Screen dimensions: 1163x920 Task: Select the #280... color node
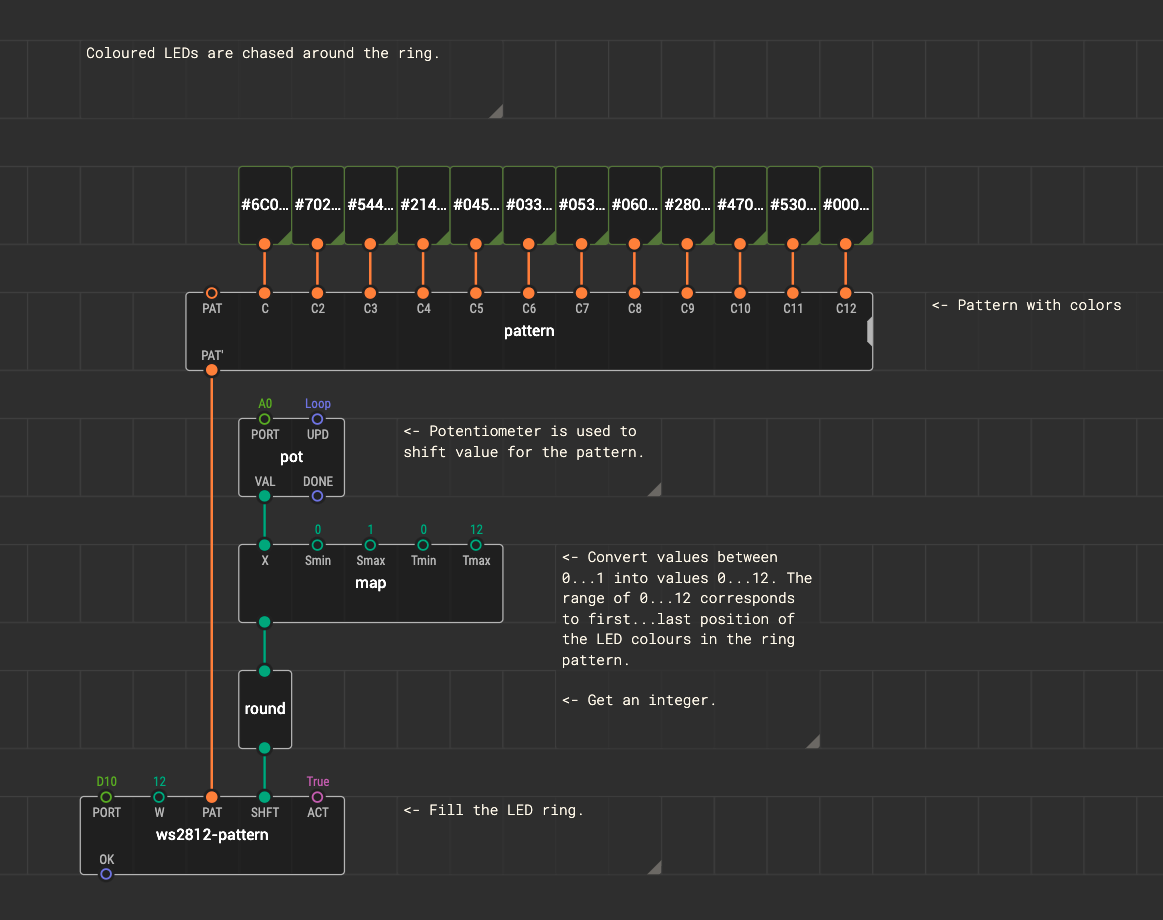click(x=688, y=205)
